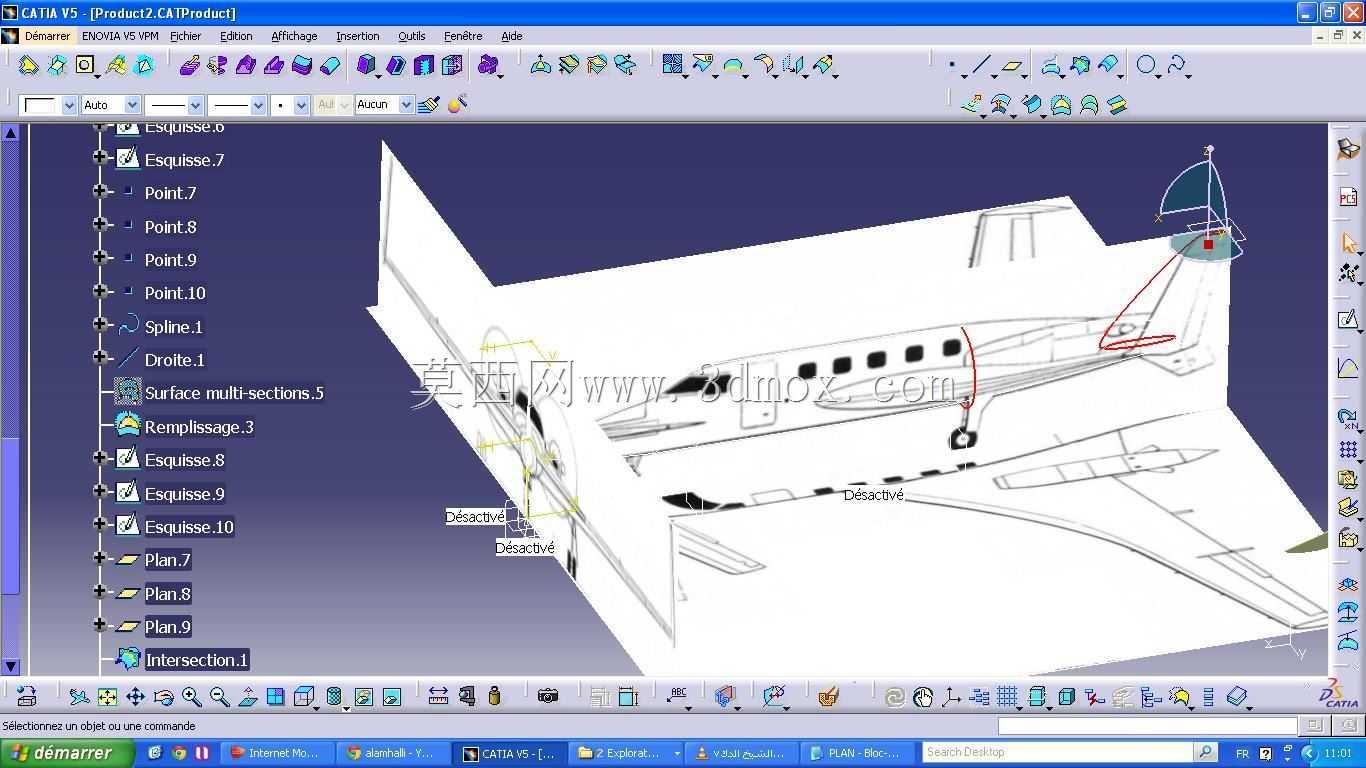Select the Spline curve tool
1366x768 pixels.
click(x=1176, y=66)
